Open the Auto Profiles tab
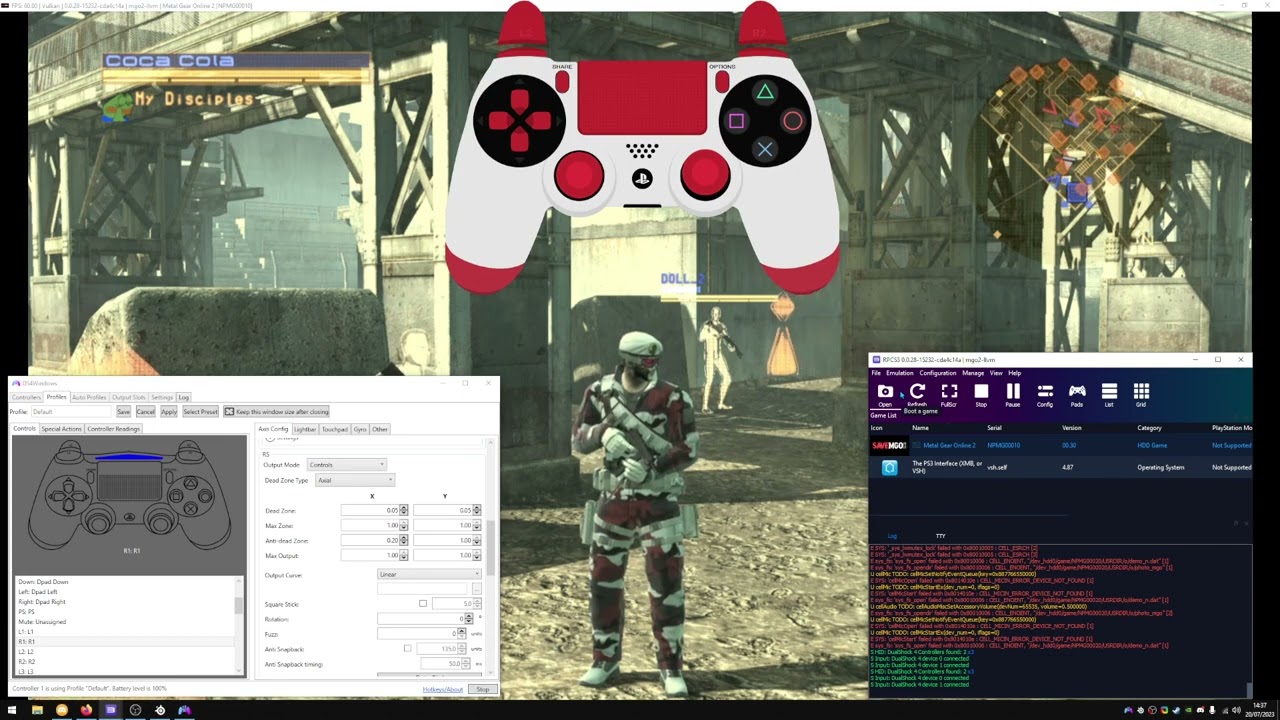This screenshot has width=1280, height=720. tap(89, 397)
